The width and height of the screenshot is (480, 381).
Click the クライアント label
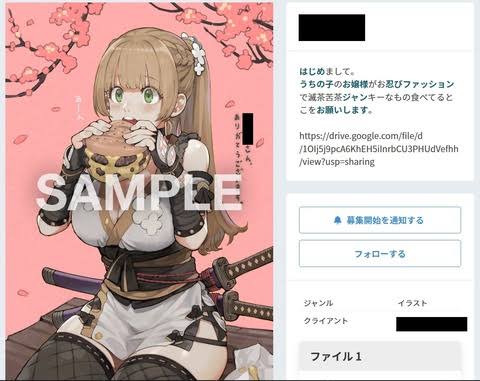click(x=326, y=321)
